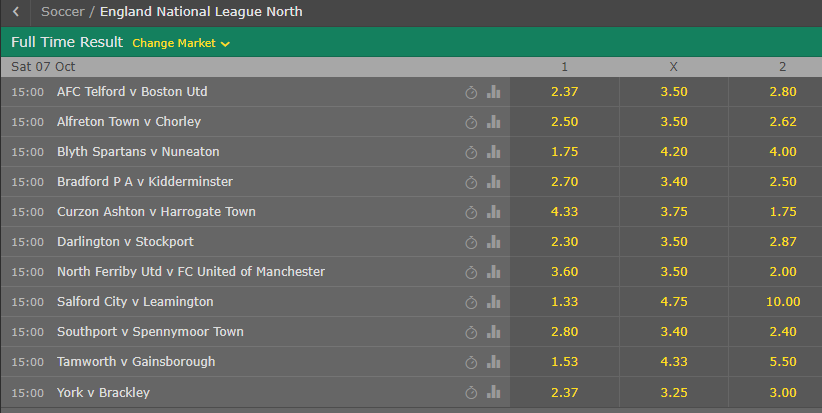This screenshot has height=413, width=822.
Task: Open the Change Market dropdown
Action: (181, 43)
